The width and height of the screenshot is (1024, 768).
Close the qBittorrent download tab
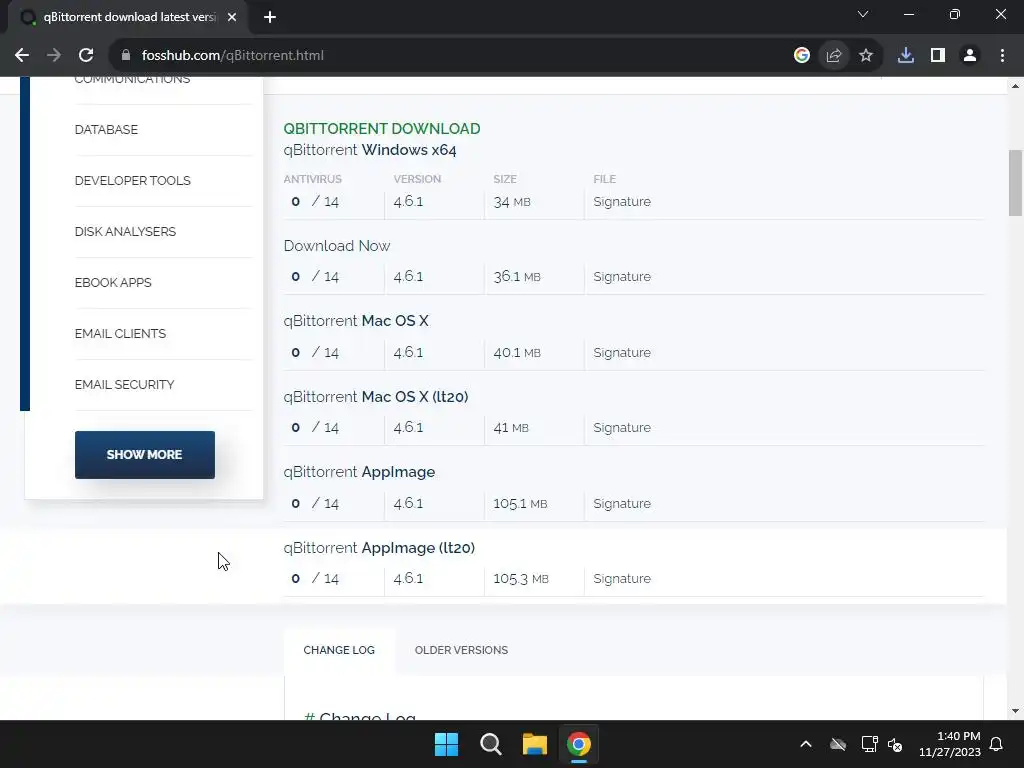click(232, 18)
